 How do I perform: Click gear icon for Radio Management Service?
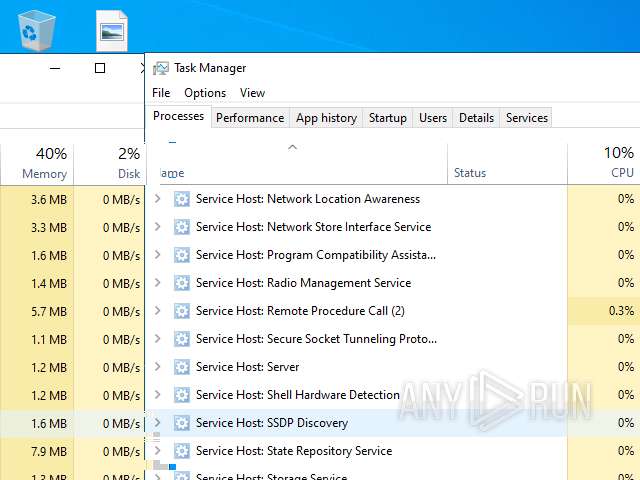[182, 283]
